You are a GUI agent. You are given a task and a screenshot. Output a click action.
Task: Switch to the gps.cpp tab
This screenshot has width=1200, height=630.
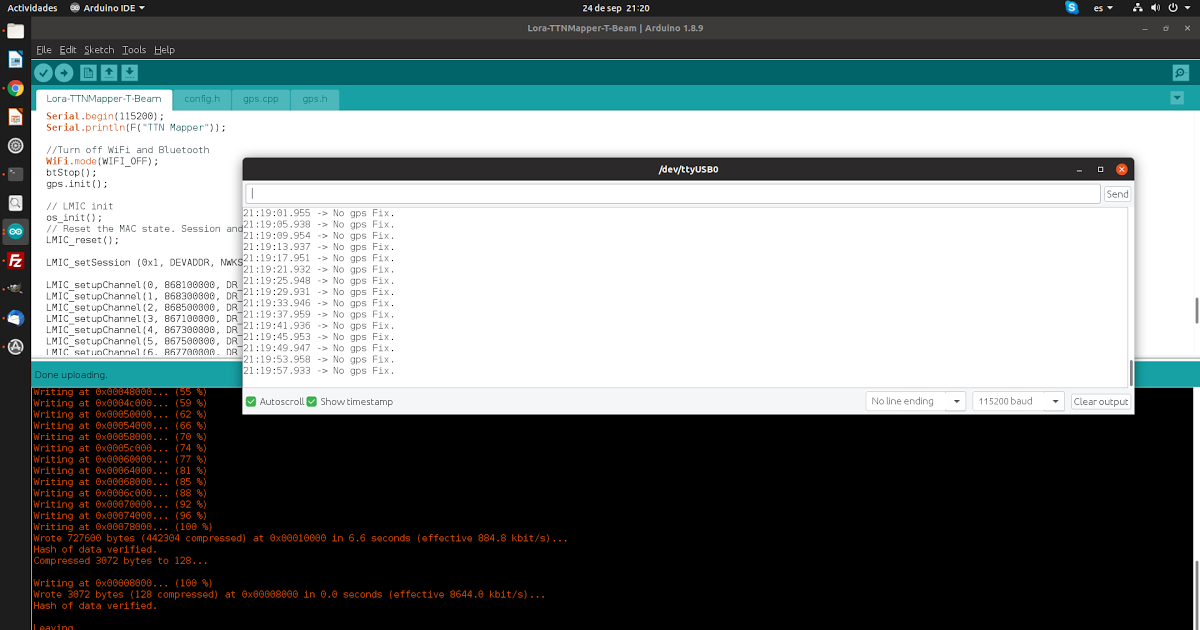261,99
